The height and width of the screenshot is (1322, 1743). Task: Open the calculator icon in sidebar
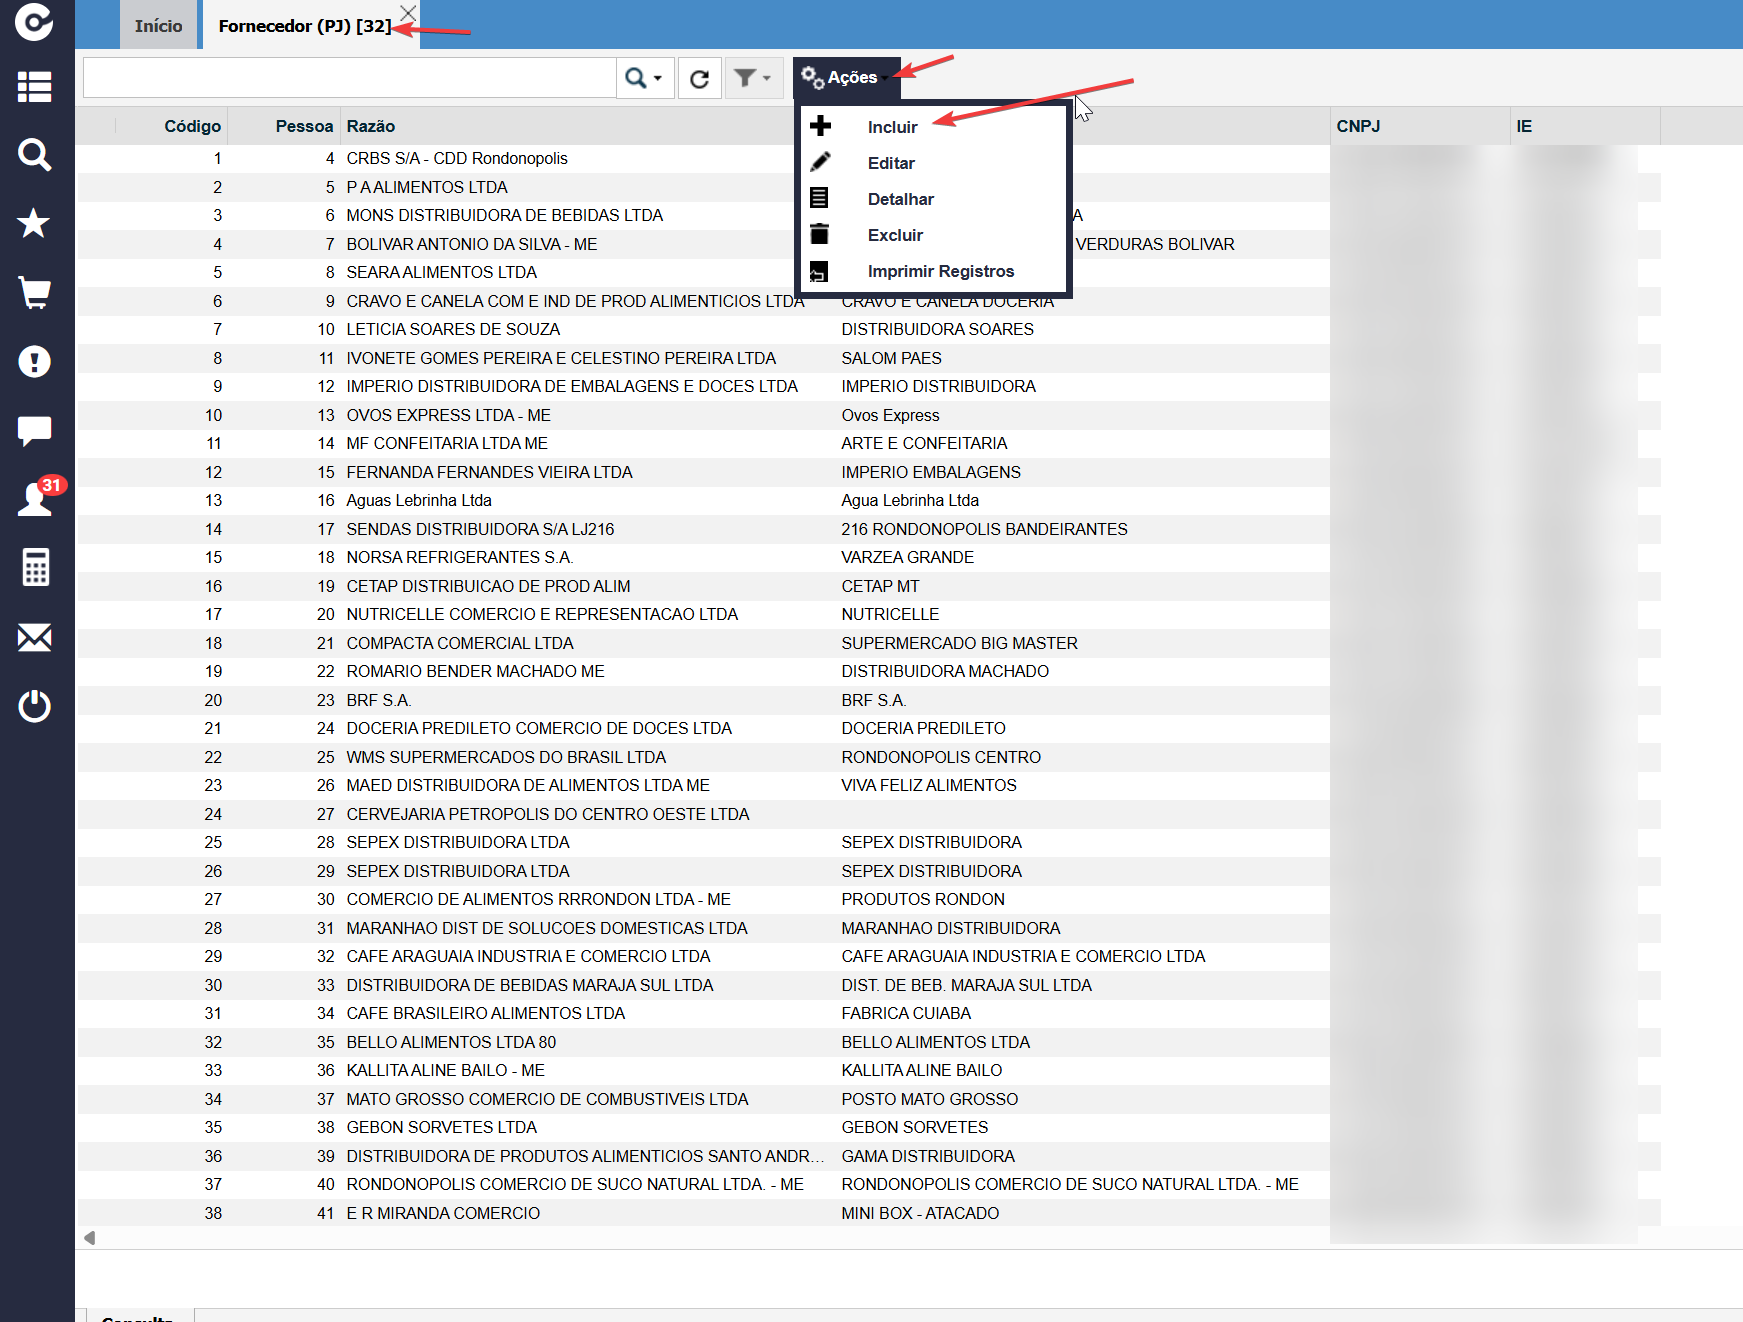[35, 567]
